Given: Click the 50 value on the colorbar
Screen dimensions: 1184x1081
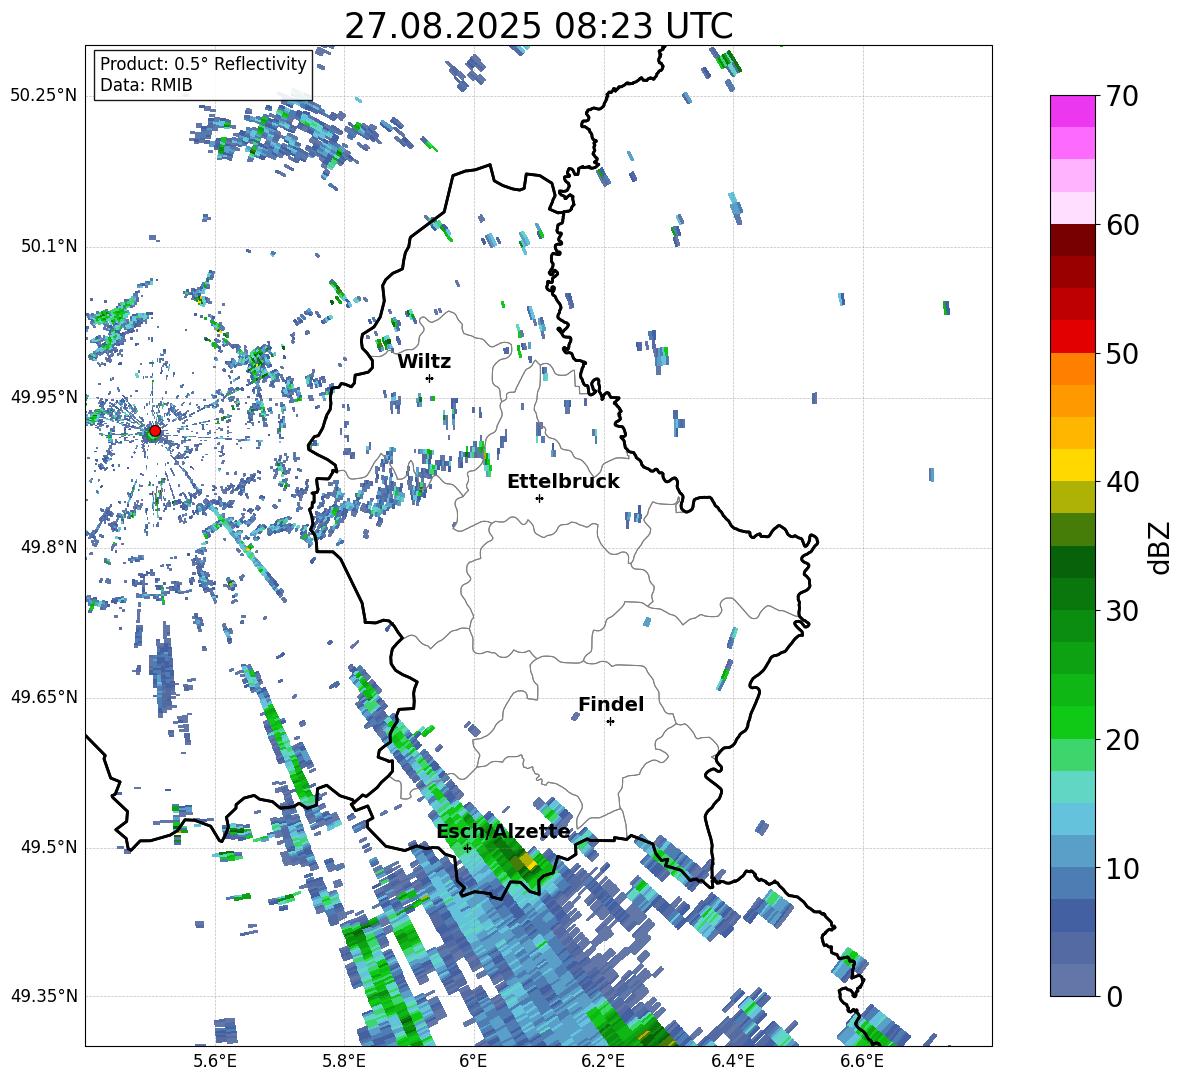Looking at the screenshot, I should click(x=1122, y=353).
